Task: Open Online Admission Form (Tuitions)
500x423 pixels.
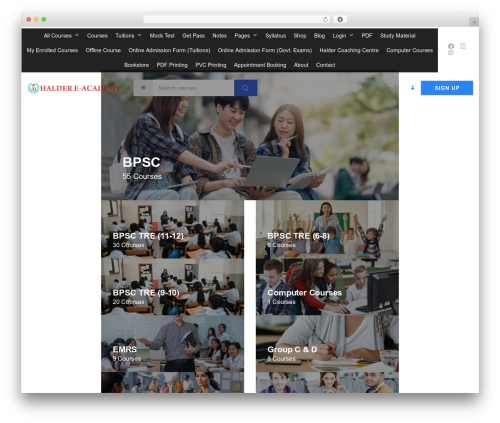Action: click(169, 50)
